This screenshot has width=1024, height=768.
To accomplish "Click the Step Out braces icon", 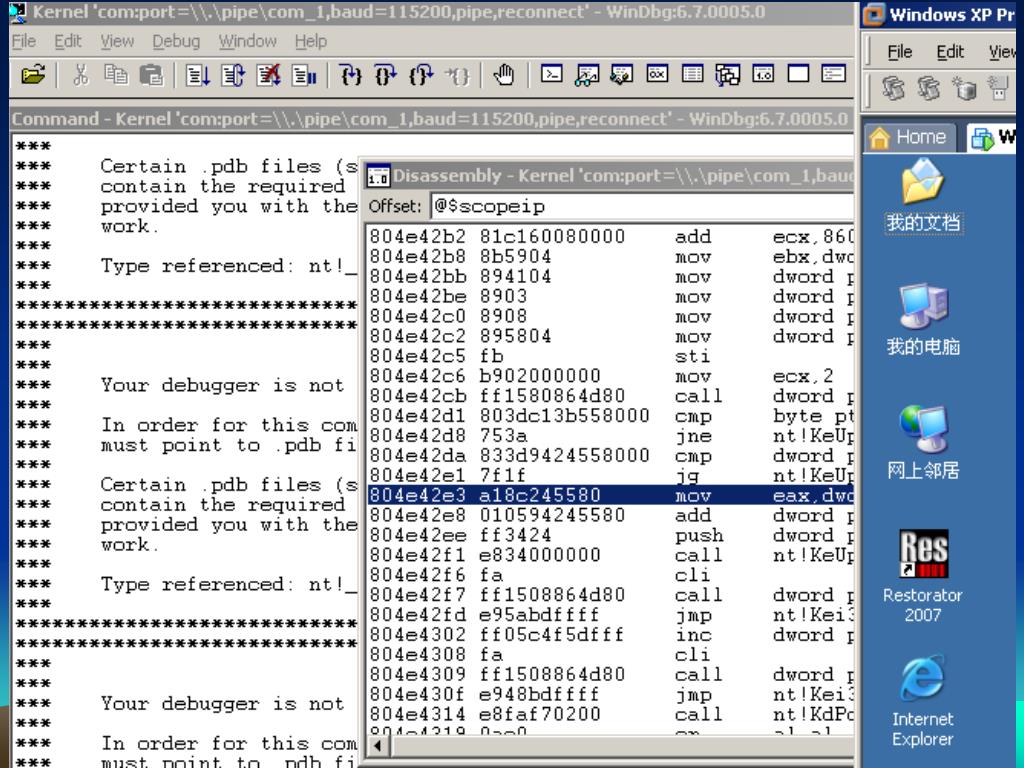I will [x=421, y=75].
